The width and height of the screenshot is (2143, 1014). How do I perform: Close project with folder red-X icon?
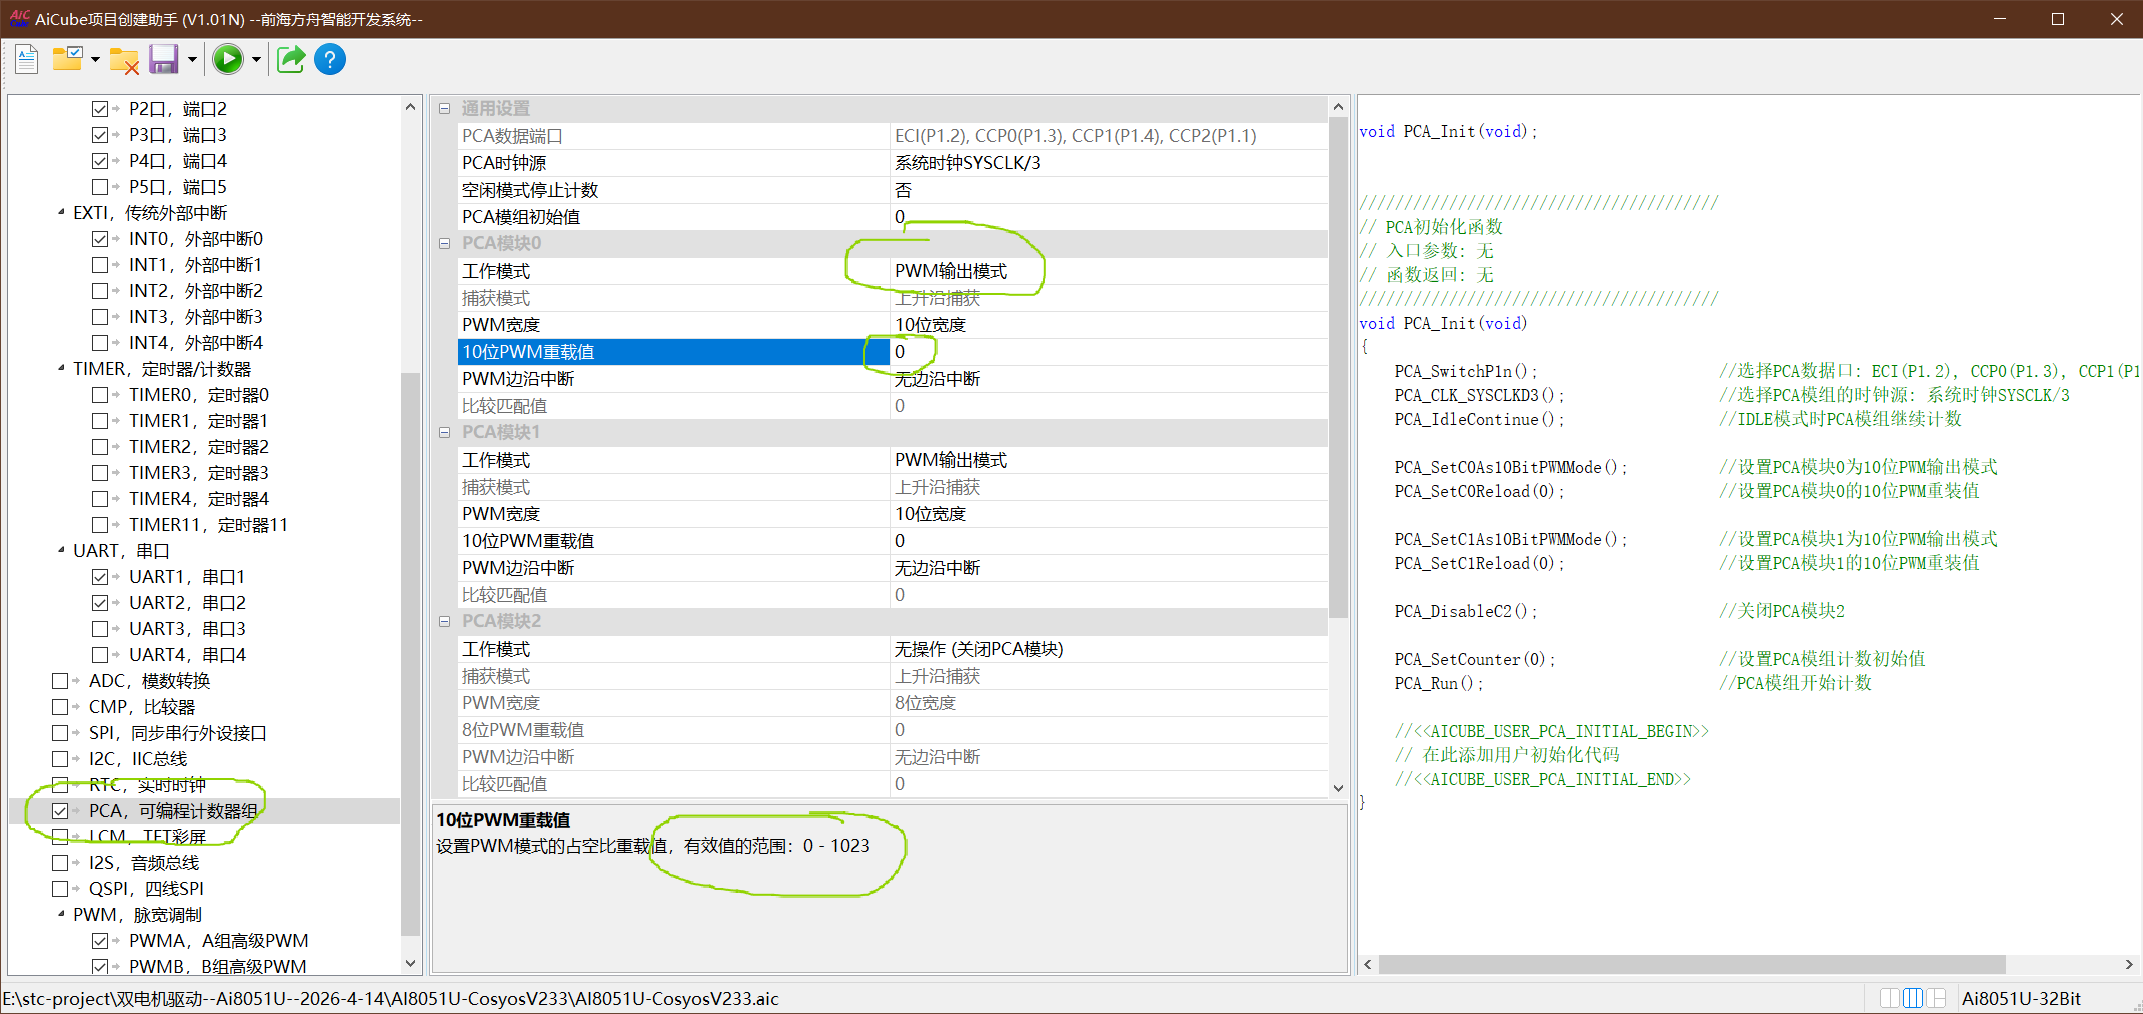(124, 60)
